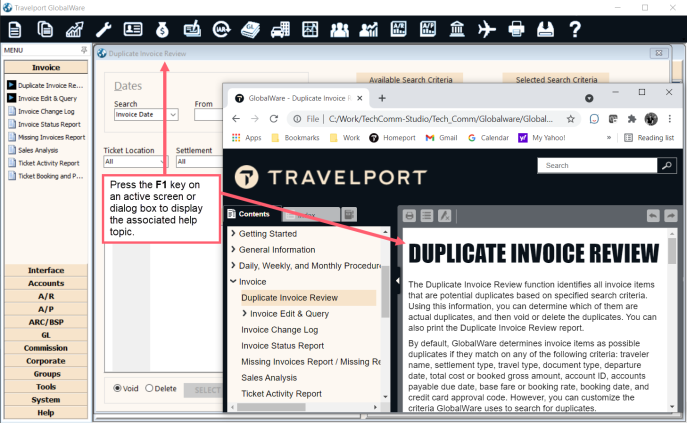Click the question mark help icon
This screenshot has width=687, height=423.
tap(575, 29)
